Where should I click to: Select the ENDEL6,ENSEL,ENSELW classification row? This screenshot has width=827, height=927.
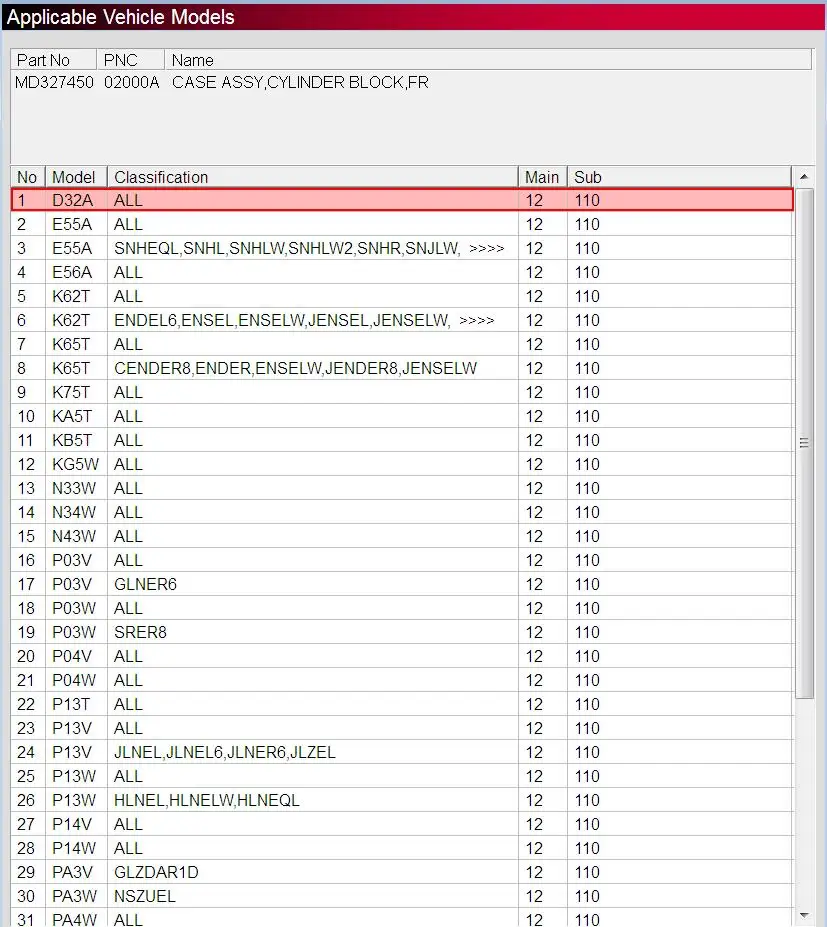(402, 320)
